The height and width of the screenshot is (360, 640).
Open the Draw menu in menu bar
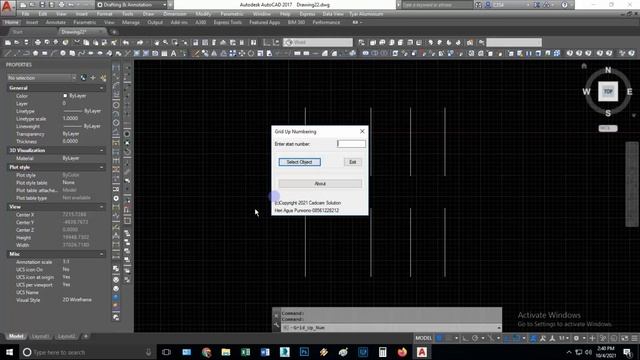148,14
